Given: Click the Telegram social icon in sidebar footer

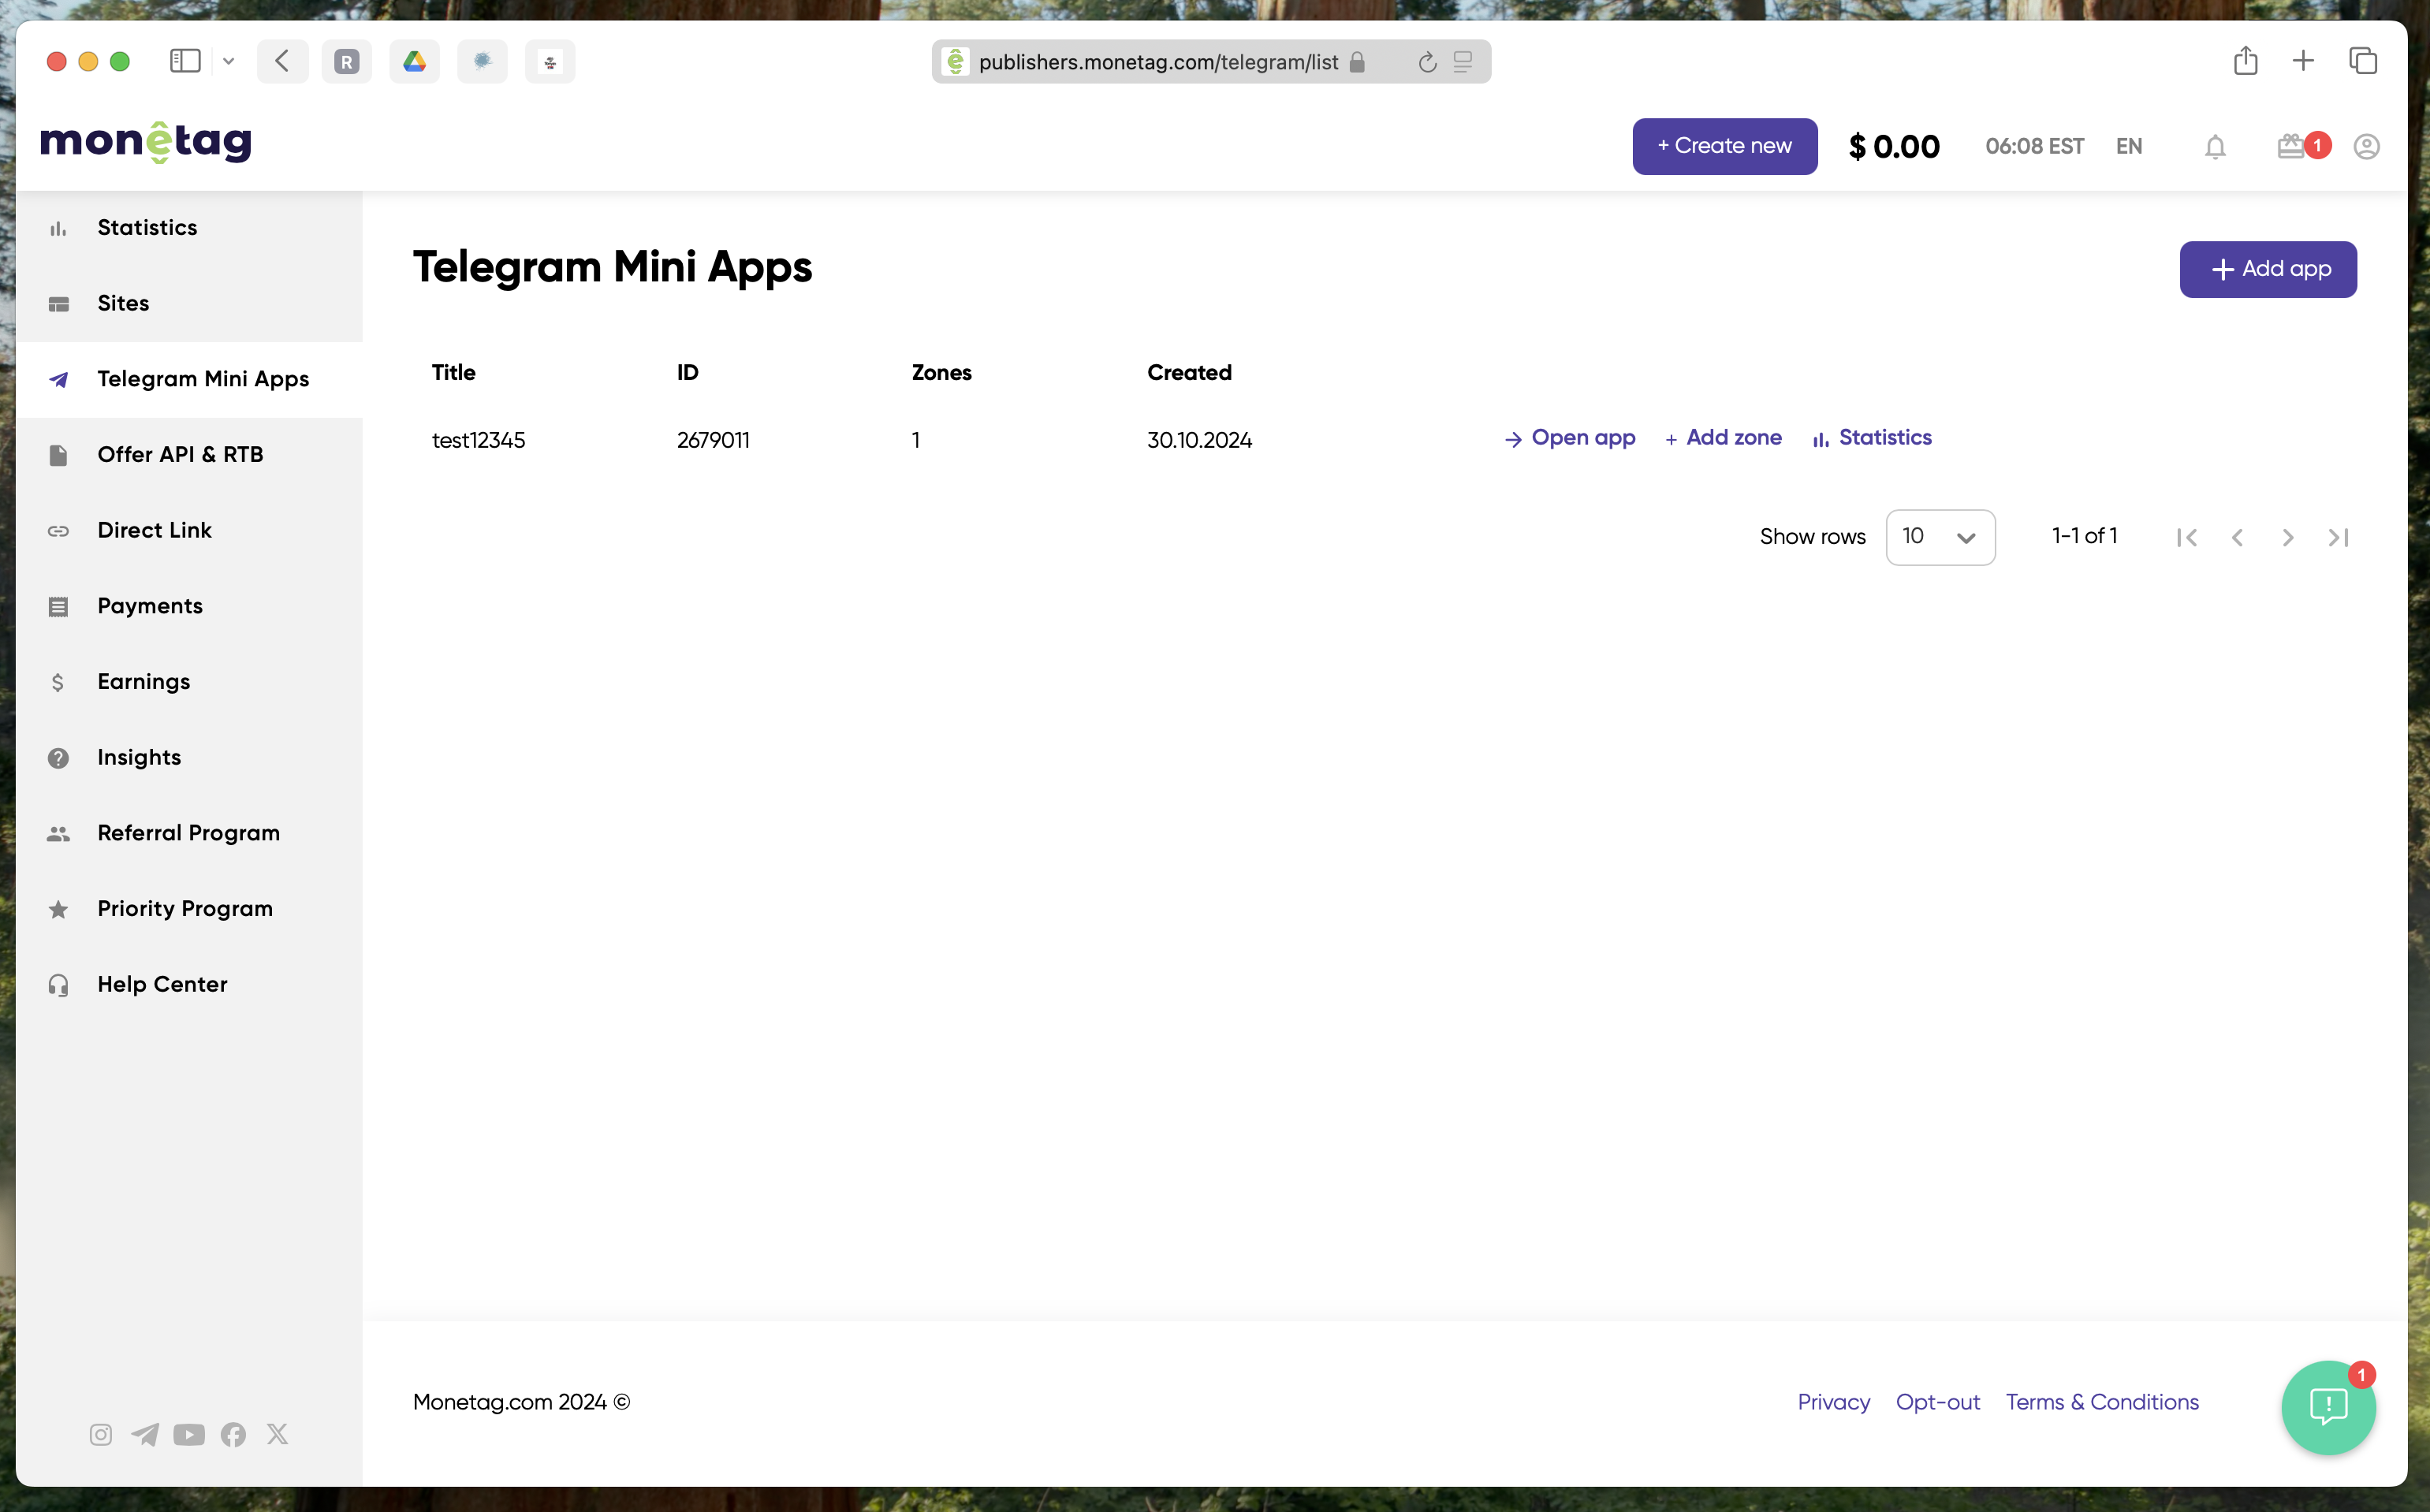Looking at the screenshot, I should (x=145, y=1434).
